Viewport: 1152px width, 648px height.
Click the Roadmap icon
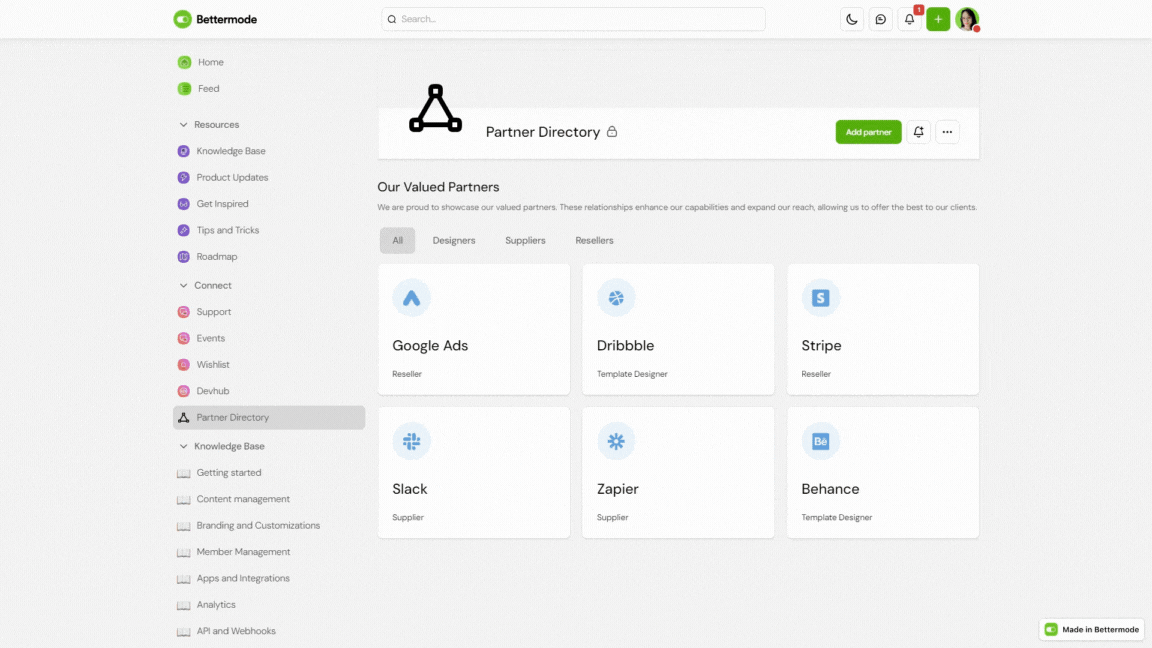click(x=184, y=257)
